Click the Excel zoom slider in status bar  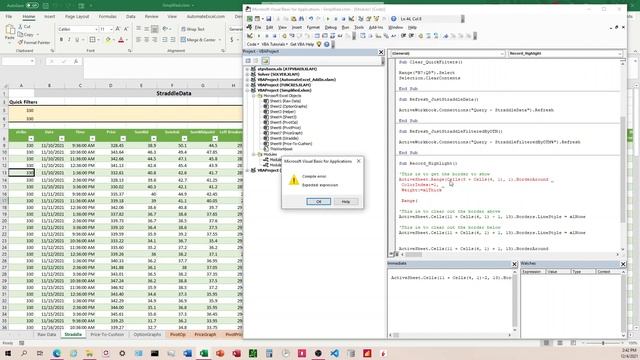(603, 343)
